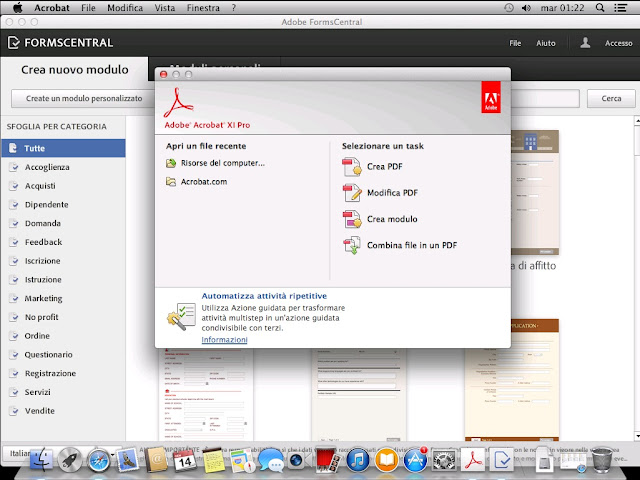Open the Acrobat application menu

coord(52,8)
